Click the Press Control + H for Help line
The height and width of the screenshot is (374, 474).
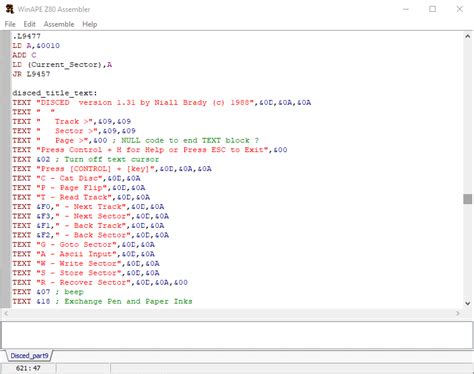pyautogui.click(x=150, y=150)
